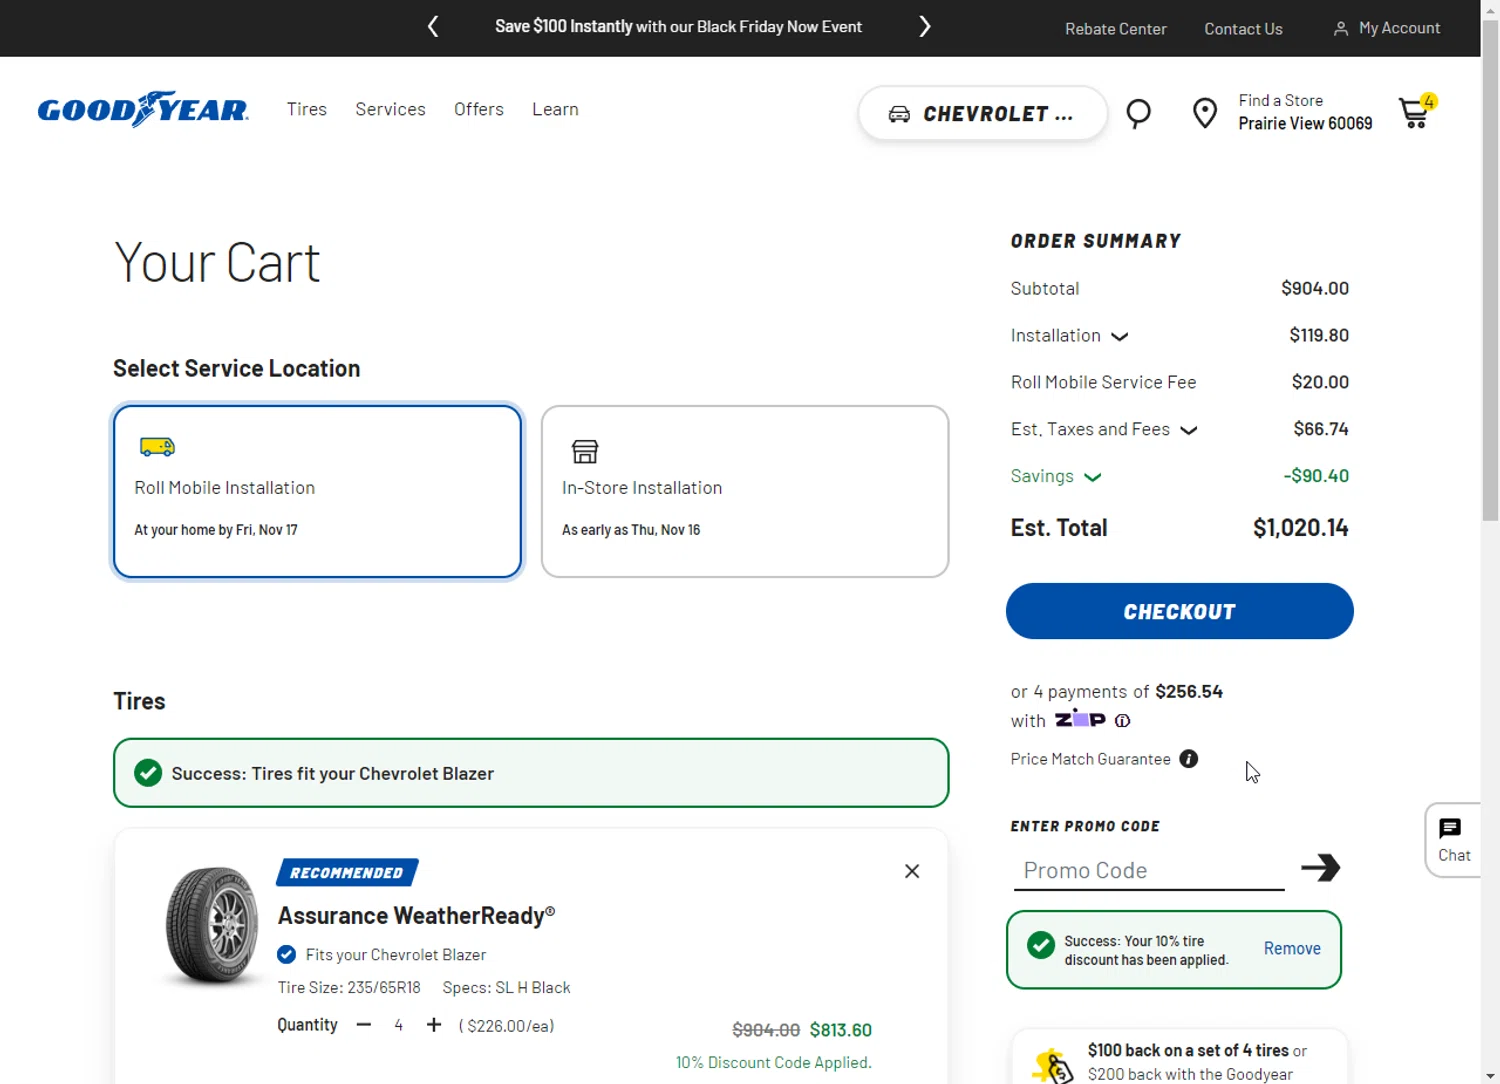Open the Goodyear logo homepage

143,109
